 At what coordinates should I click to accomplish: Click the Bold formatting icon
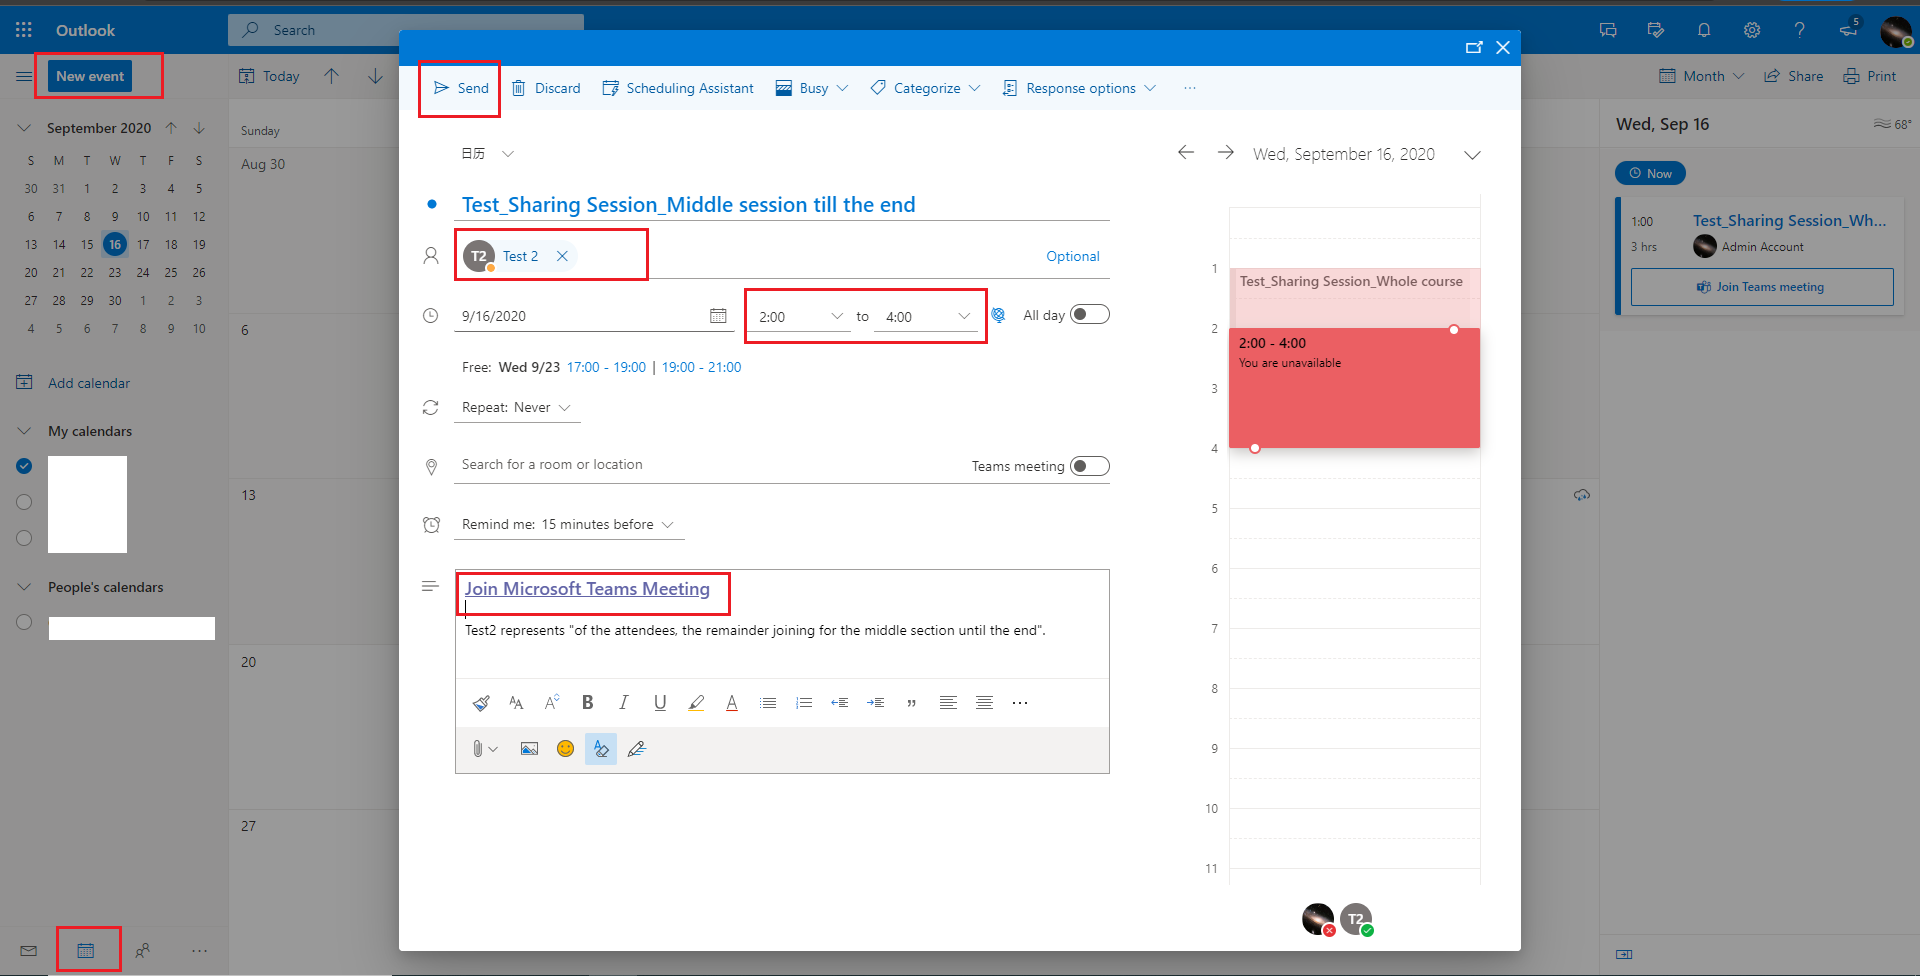click(x=588, y=702)
